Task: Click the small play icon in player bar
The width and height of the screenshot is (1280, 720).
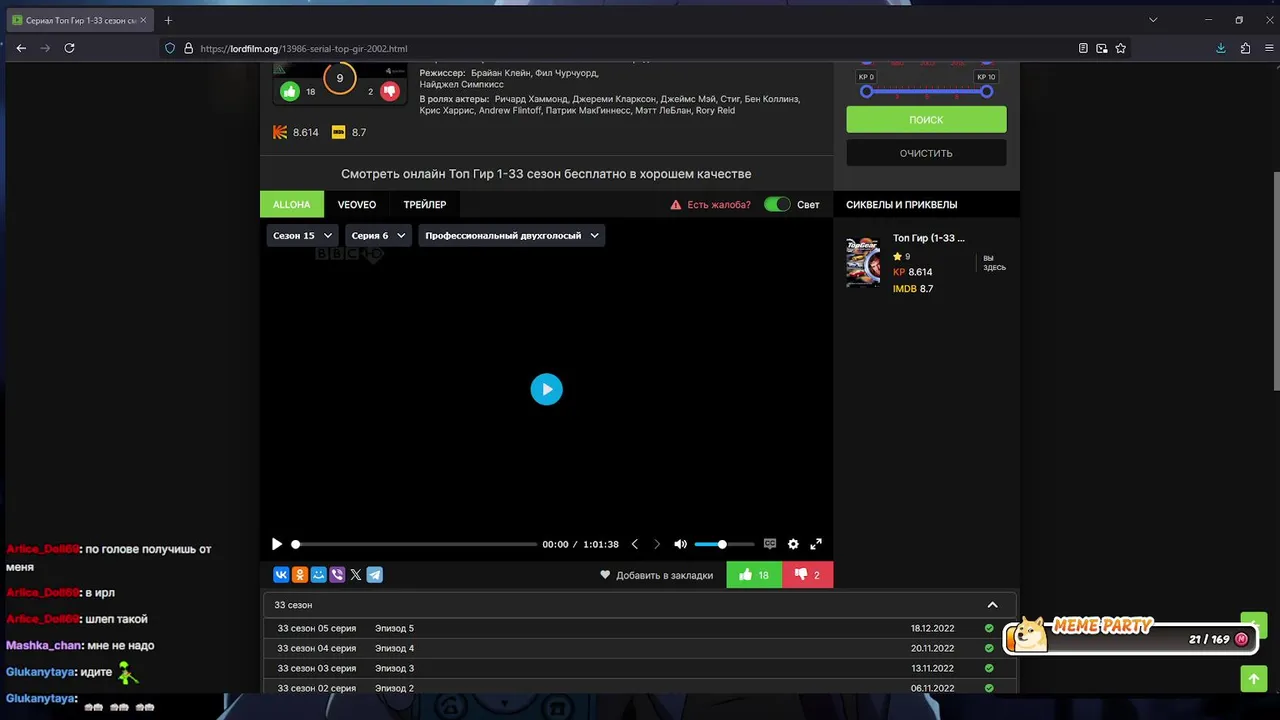Action: click(277, 544)
